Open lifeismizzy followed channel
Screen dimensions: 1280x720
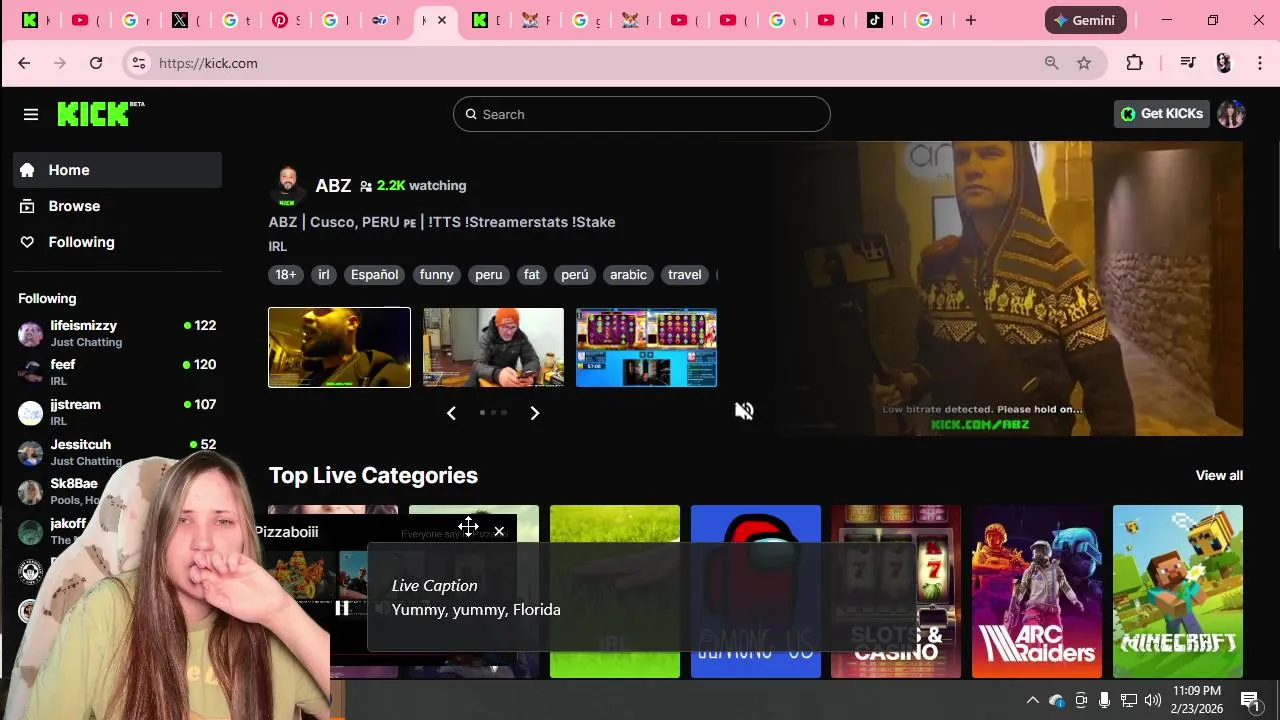pyautogui.click(x=117, y=333)
